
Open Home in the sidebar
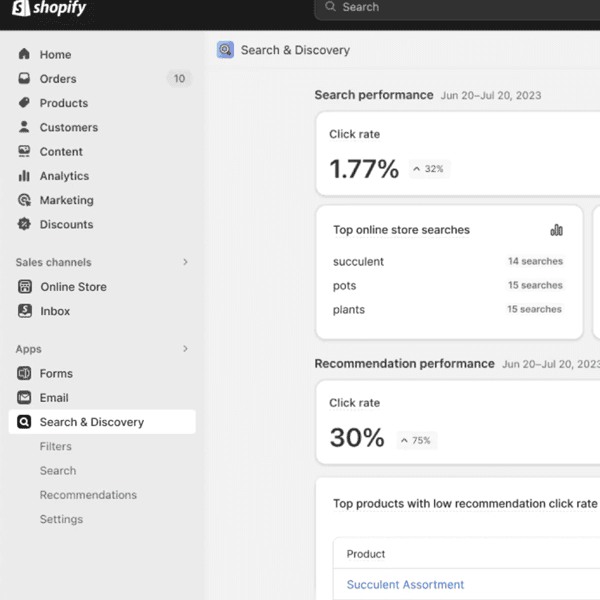point(55,54)
